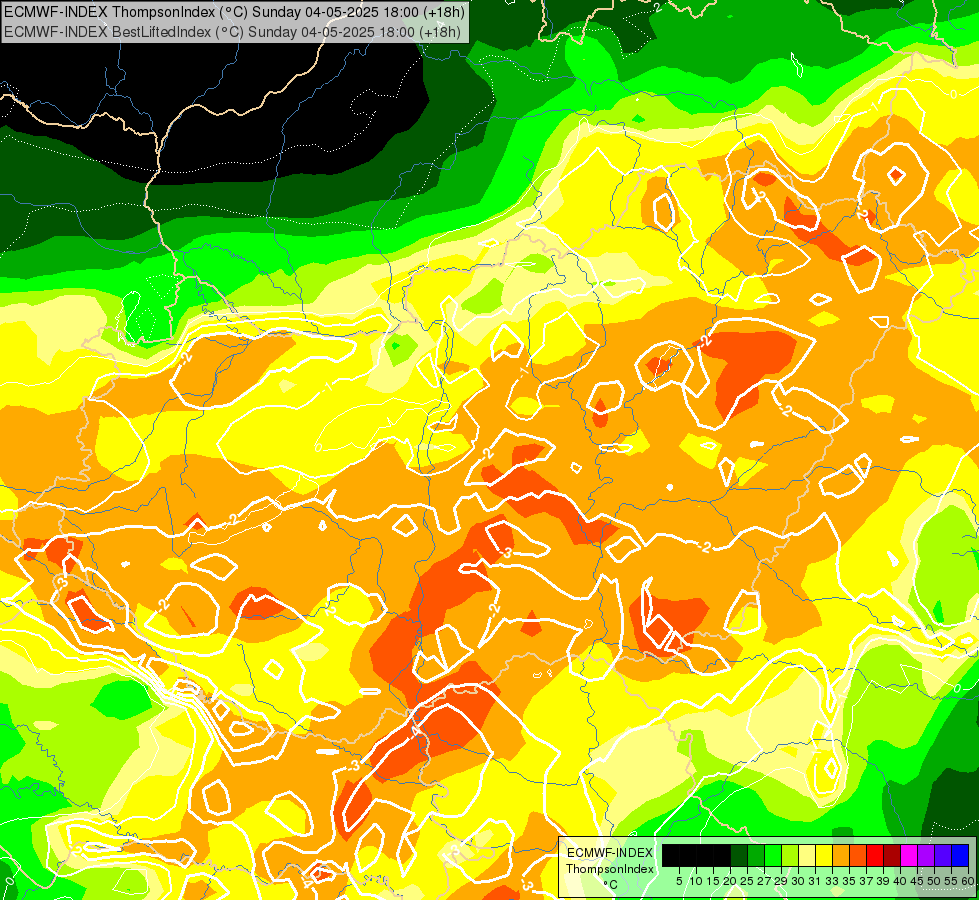The image size is (979, 900).
Task: Click the legend scale value '31'
Action: (x=815, y=881)
